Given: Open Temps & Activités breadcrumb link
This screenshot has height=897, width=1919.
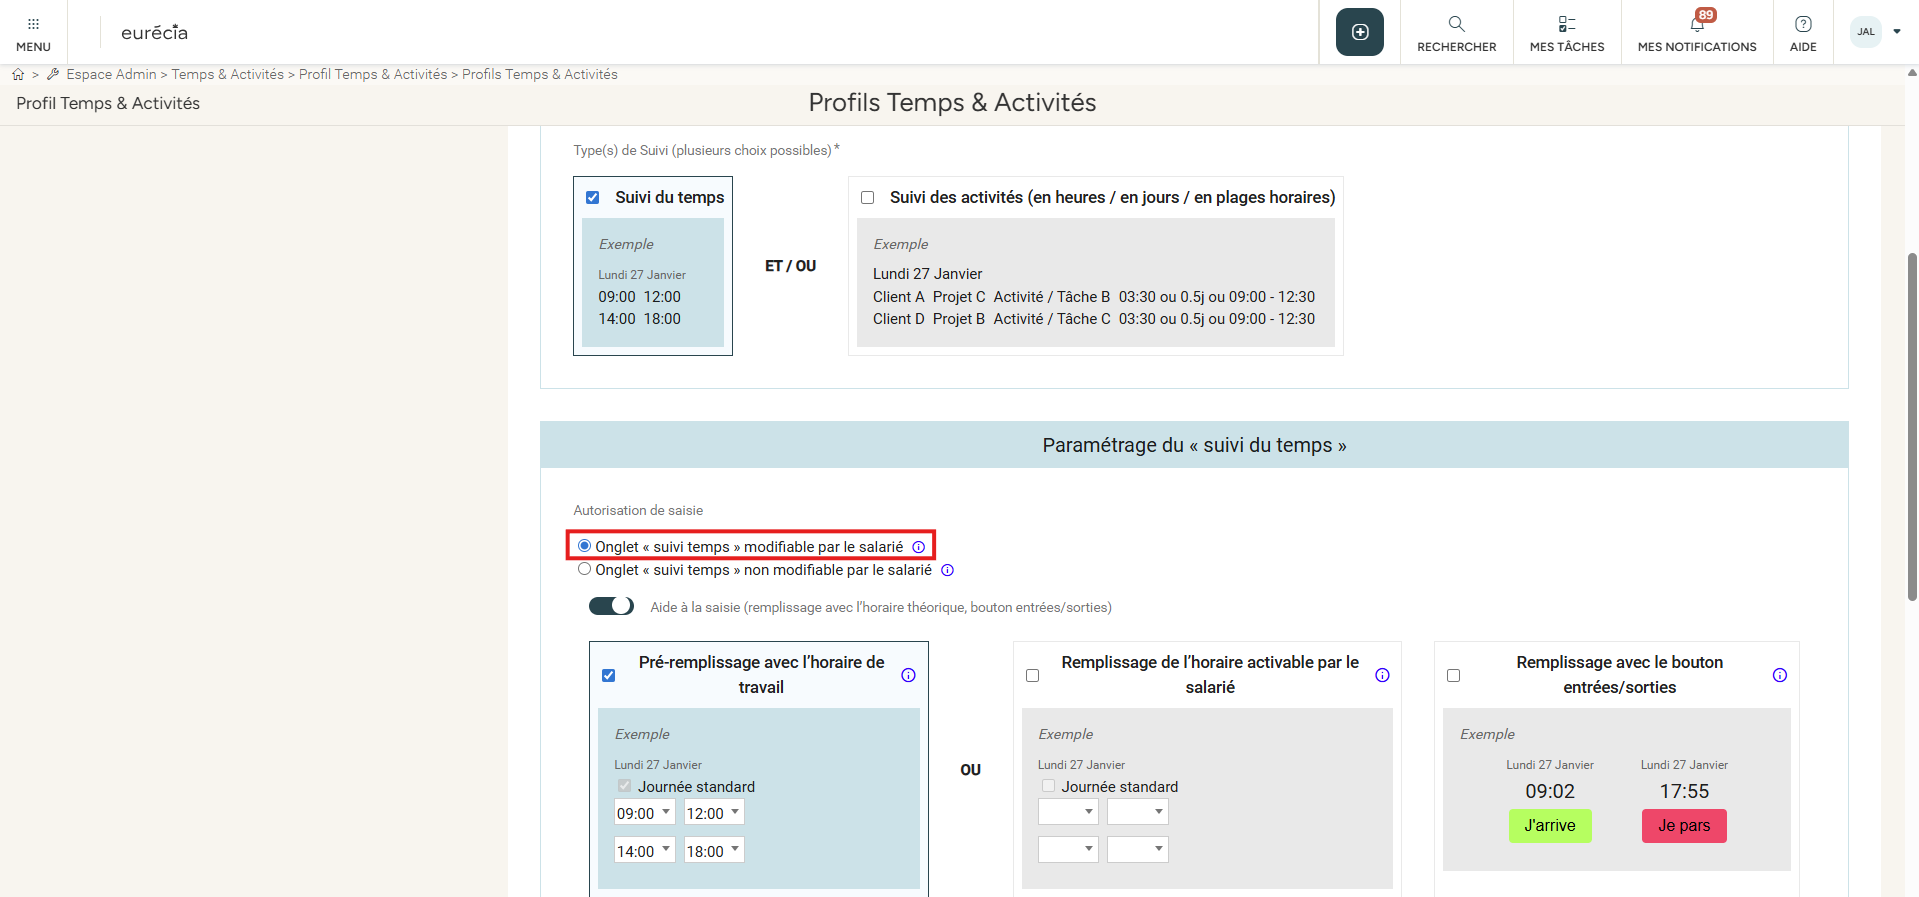Looking at the screenshot, I should click(x=227, y=75).
